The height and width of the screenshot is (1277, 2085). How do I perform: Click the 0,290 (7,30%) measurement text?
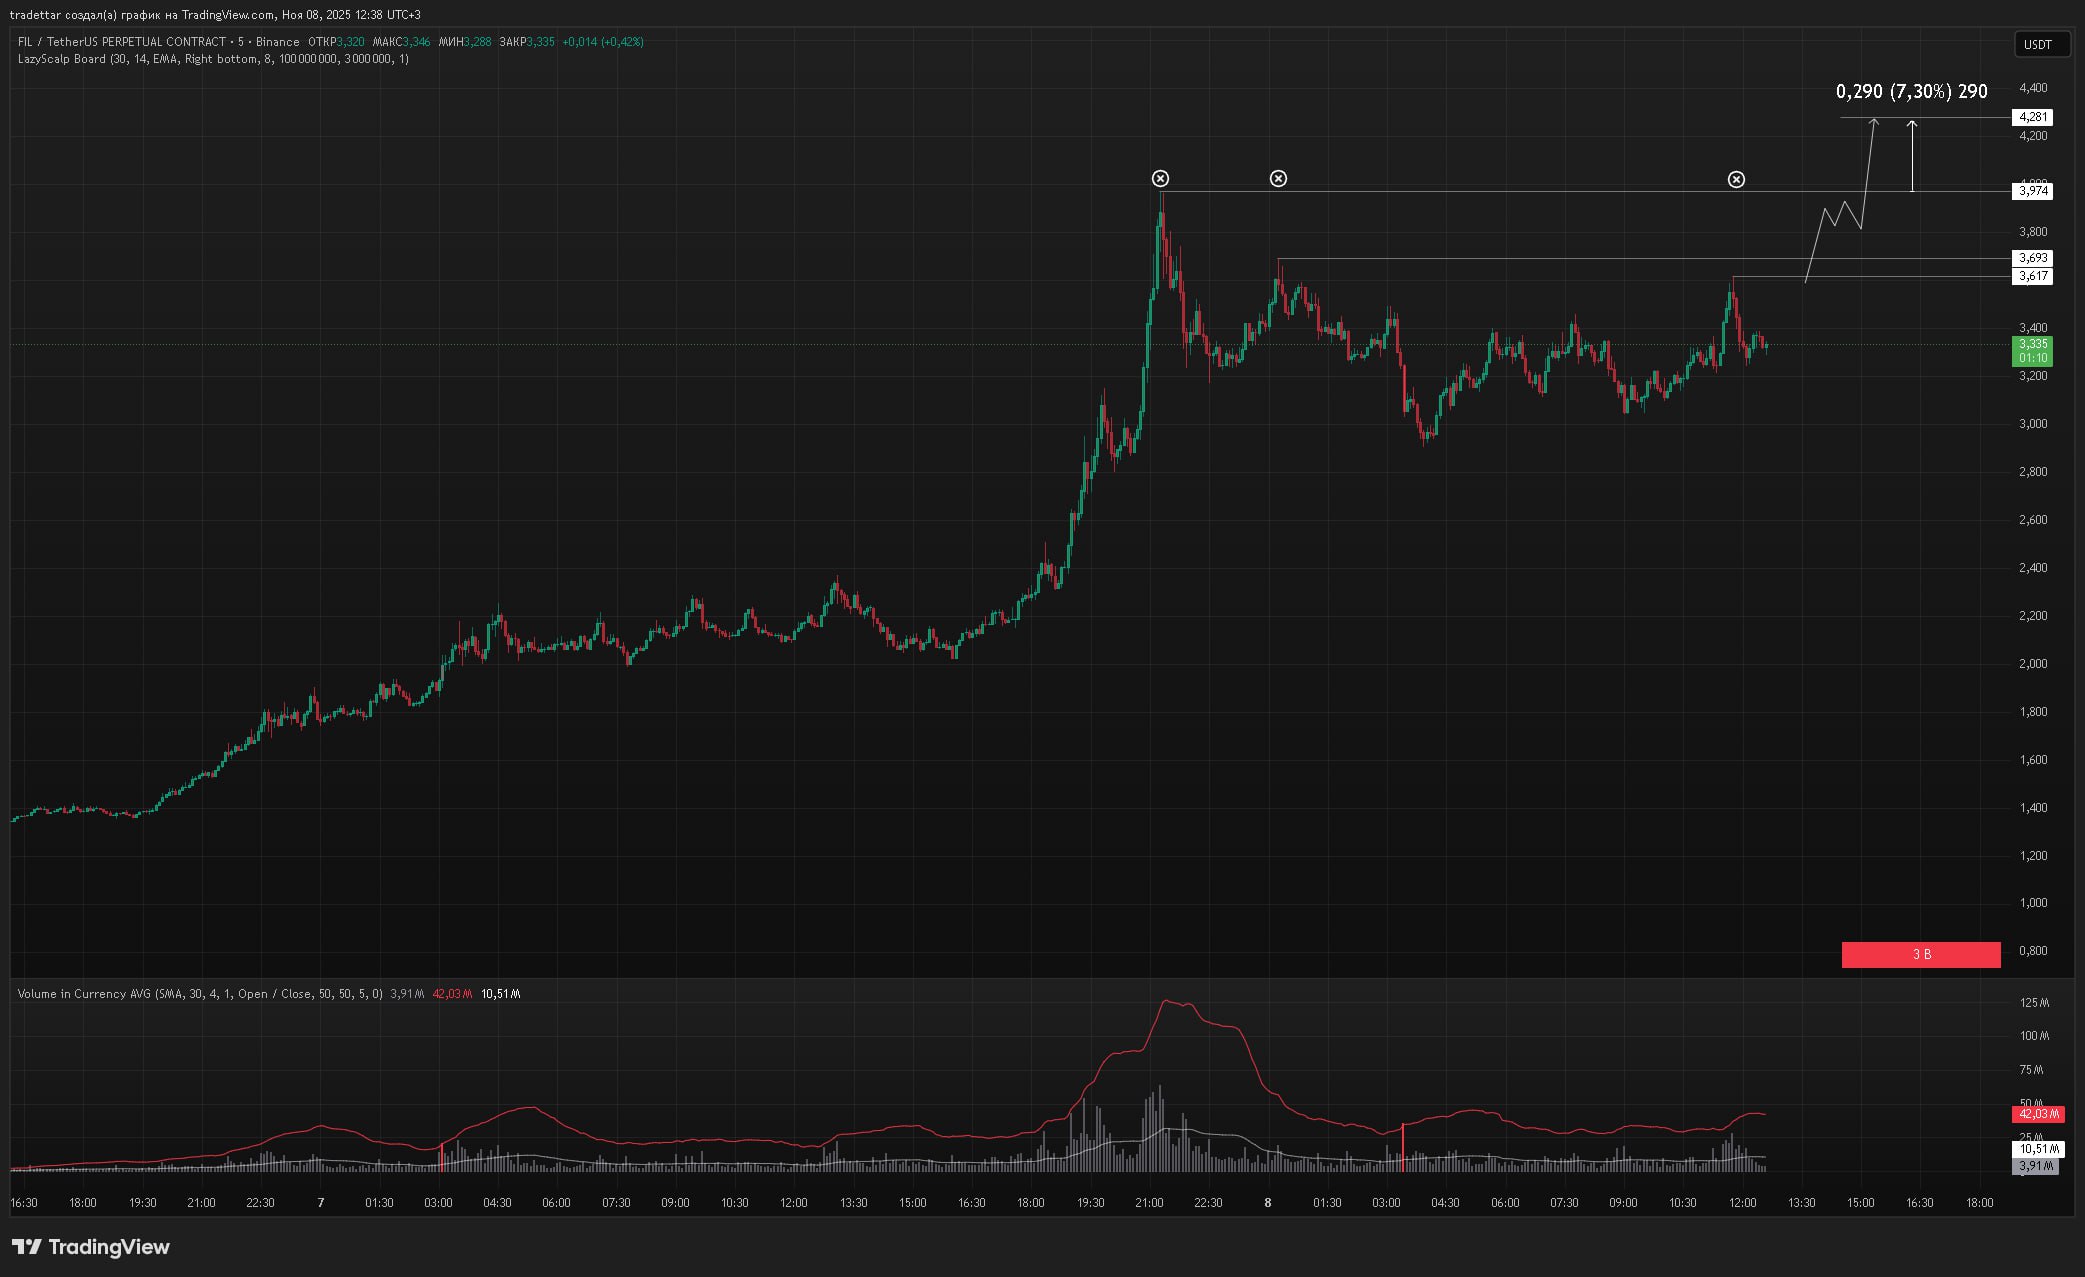coord(1910,92)
